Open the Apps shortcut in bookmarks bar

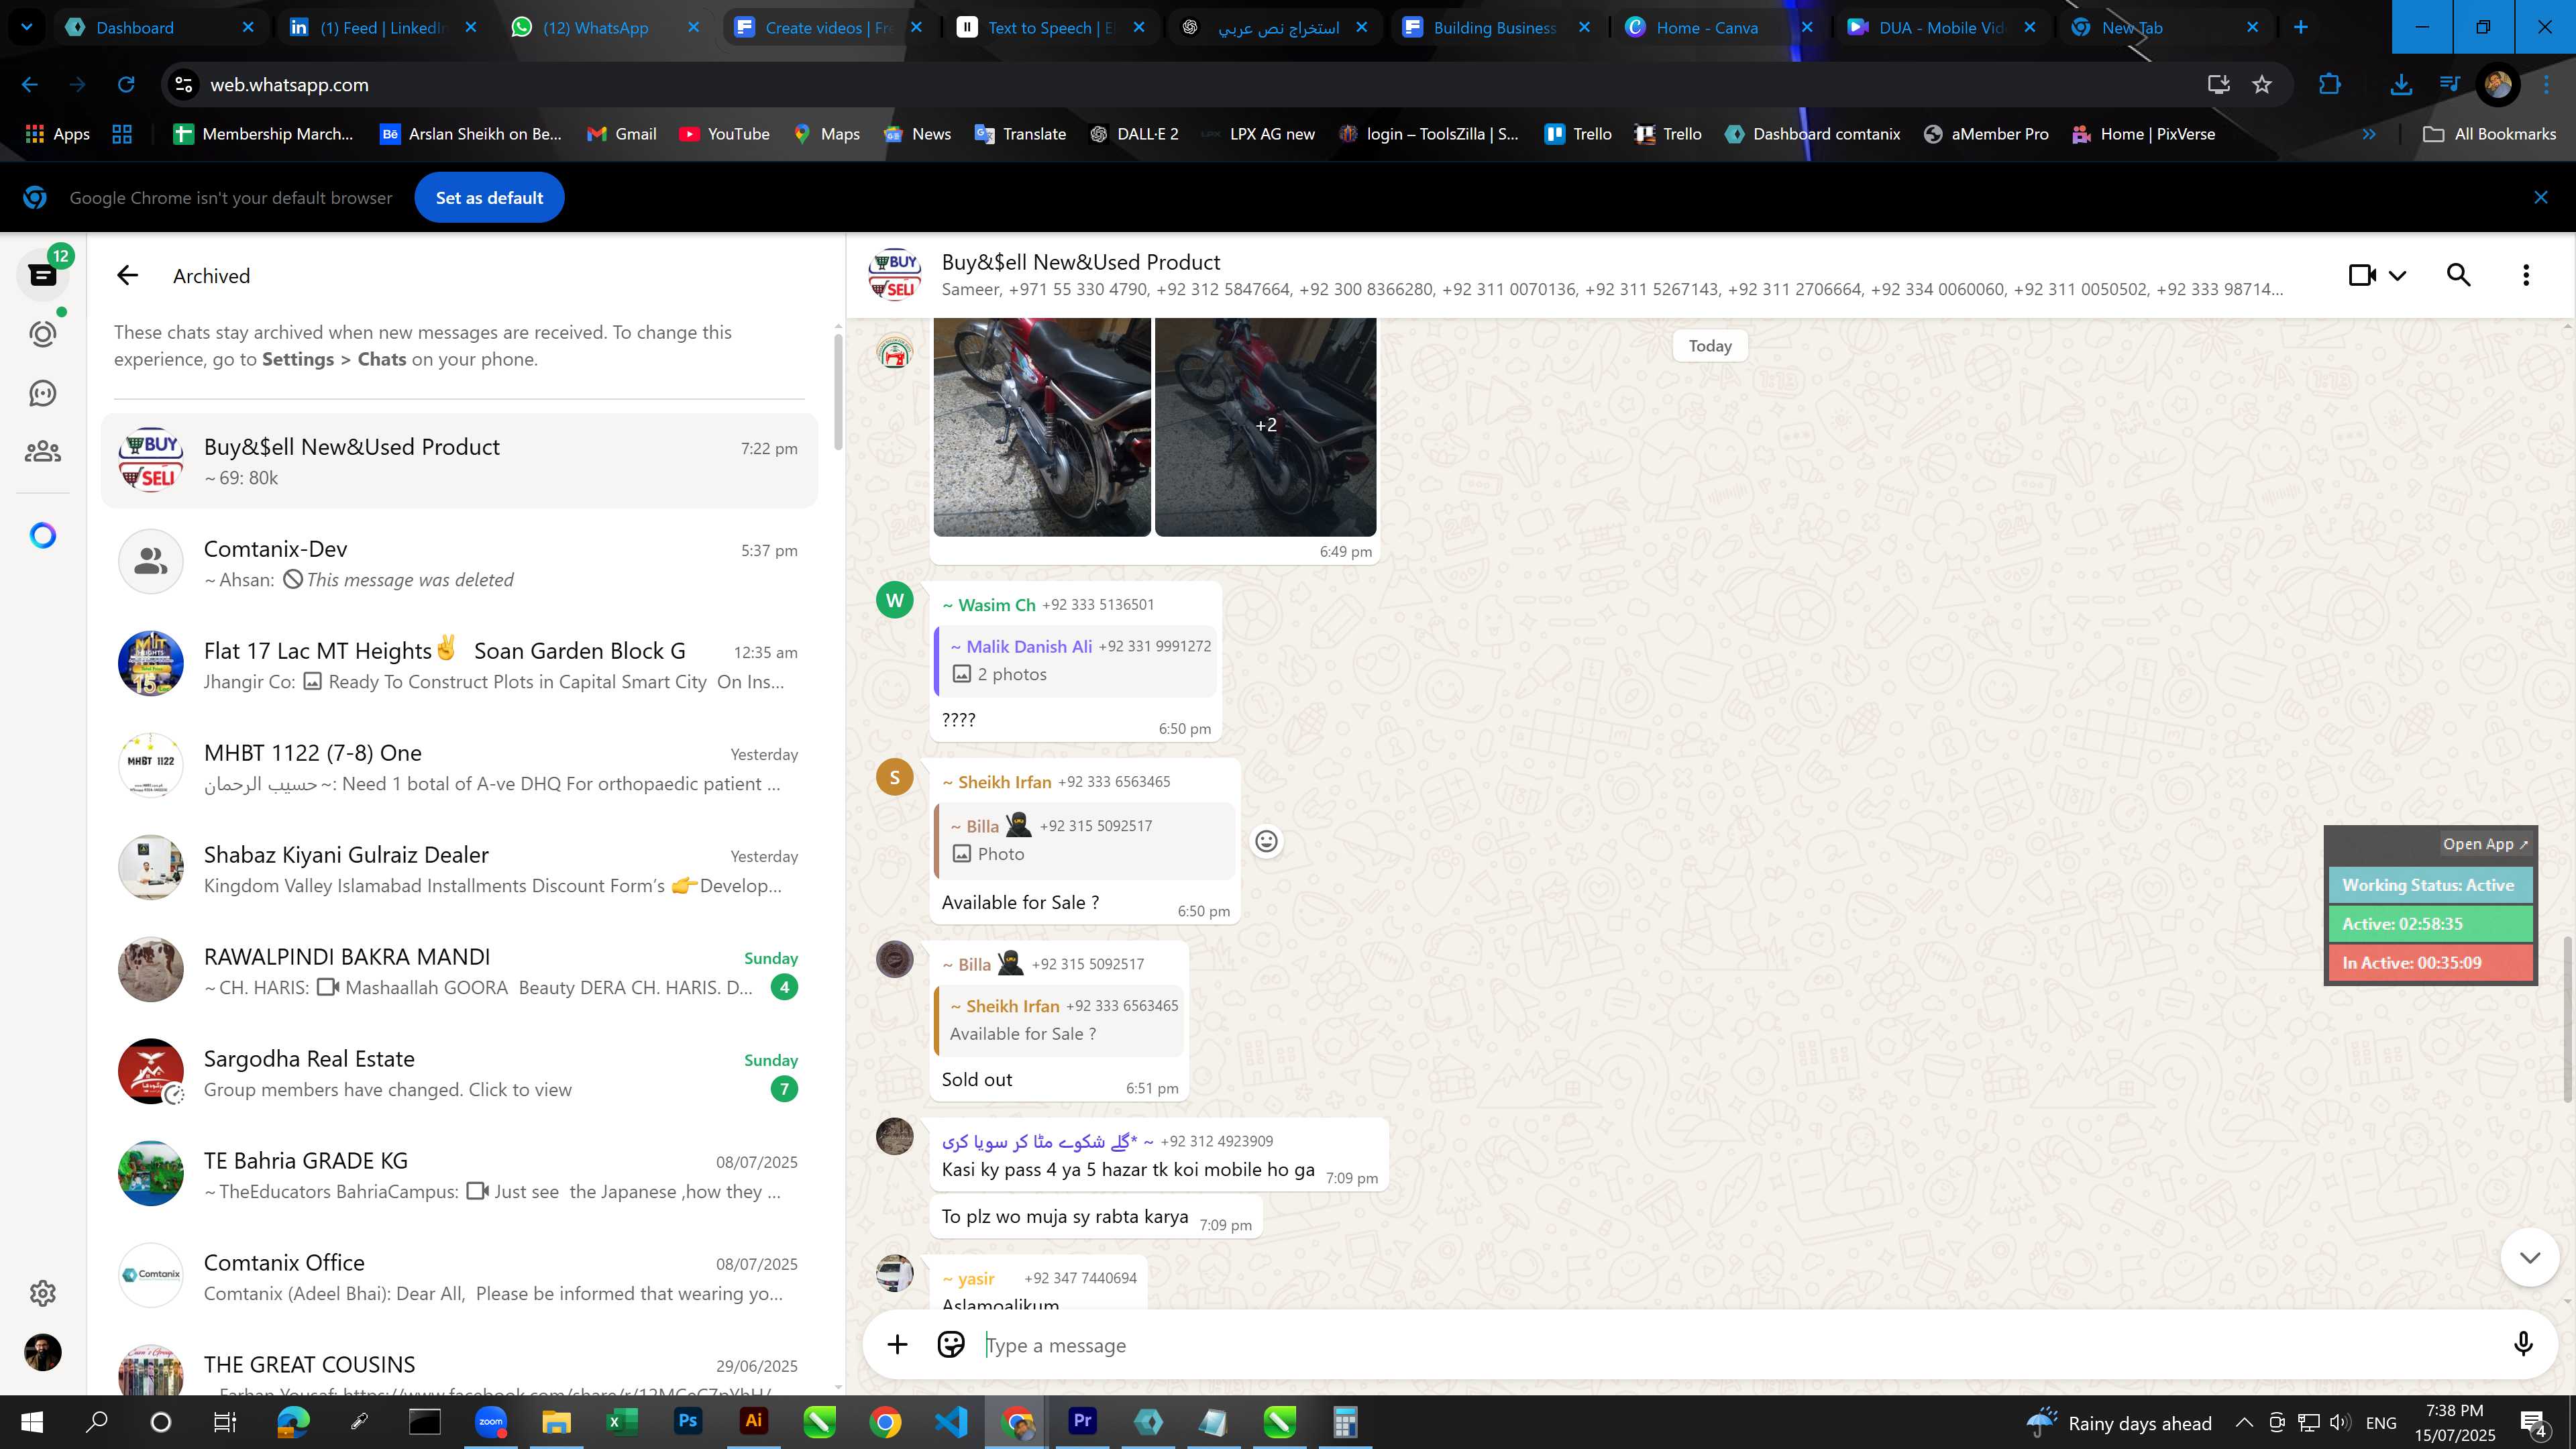[x=57, y=134]
